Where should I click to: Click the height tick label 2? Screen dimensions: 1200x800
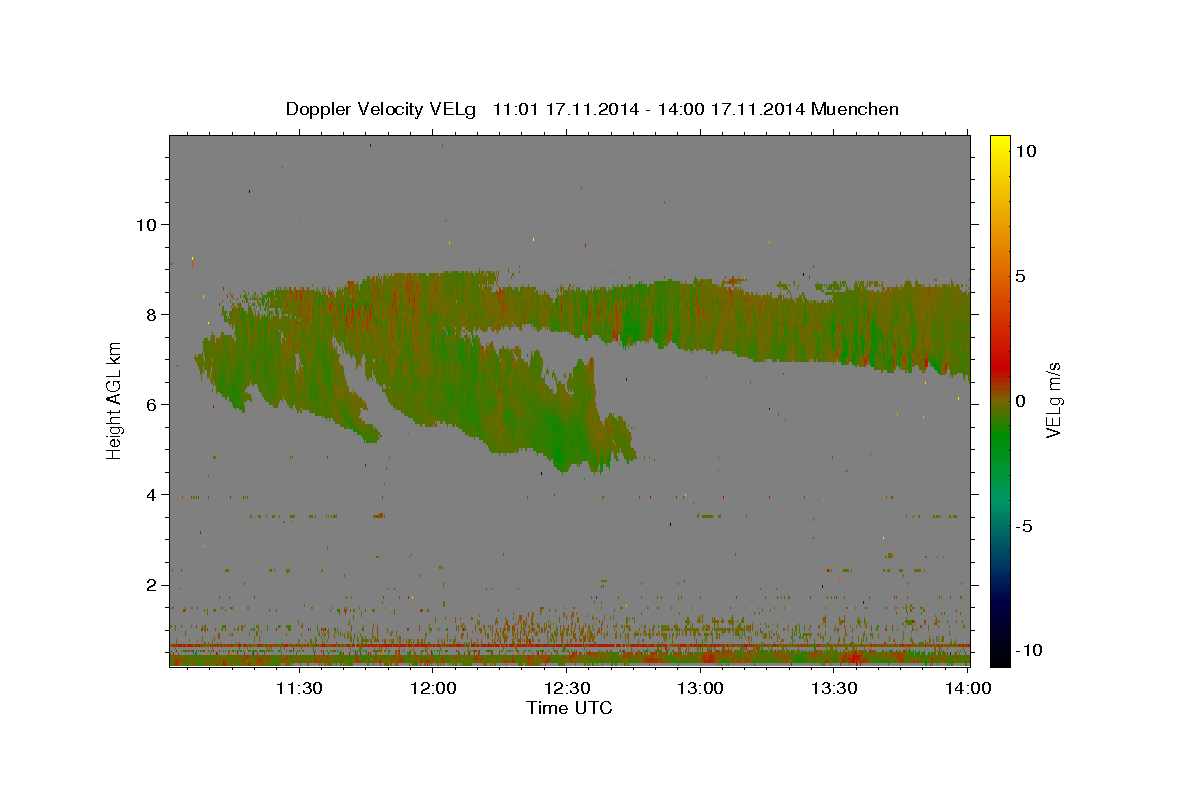point(149,585)
